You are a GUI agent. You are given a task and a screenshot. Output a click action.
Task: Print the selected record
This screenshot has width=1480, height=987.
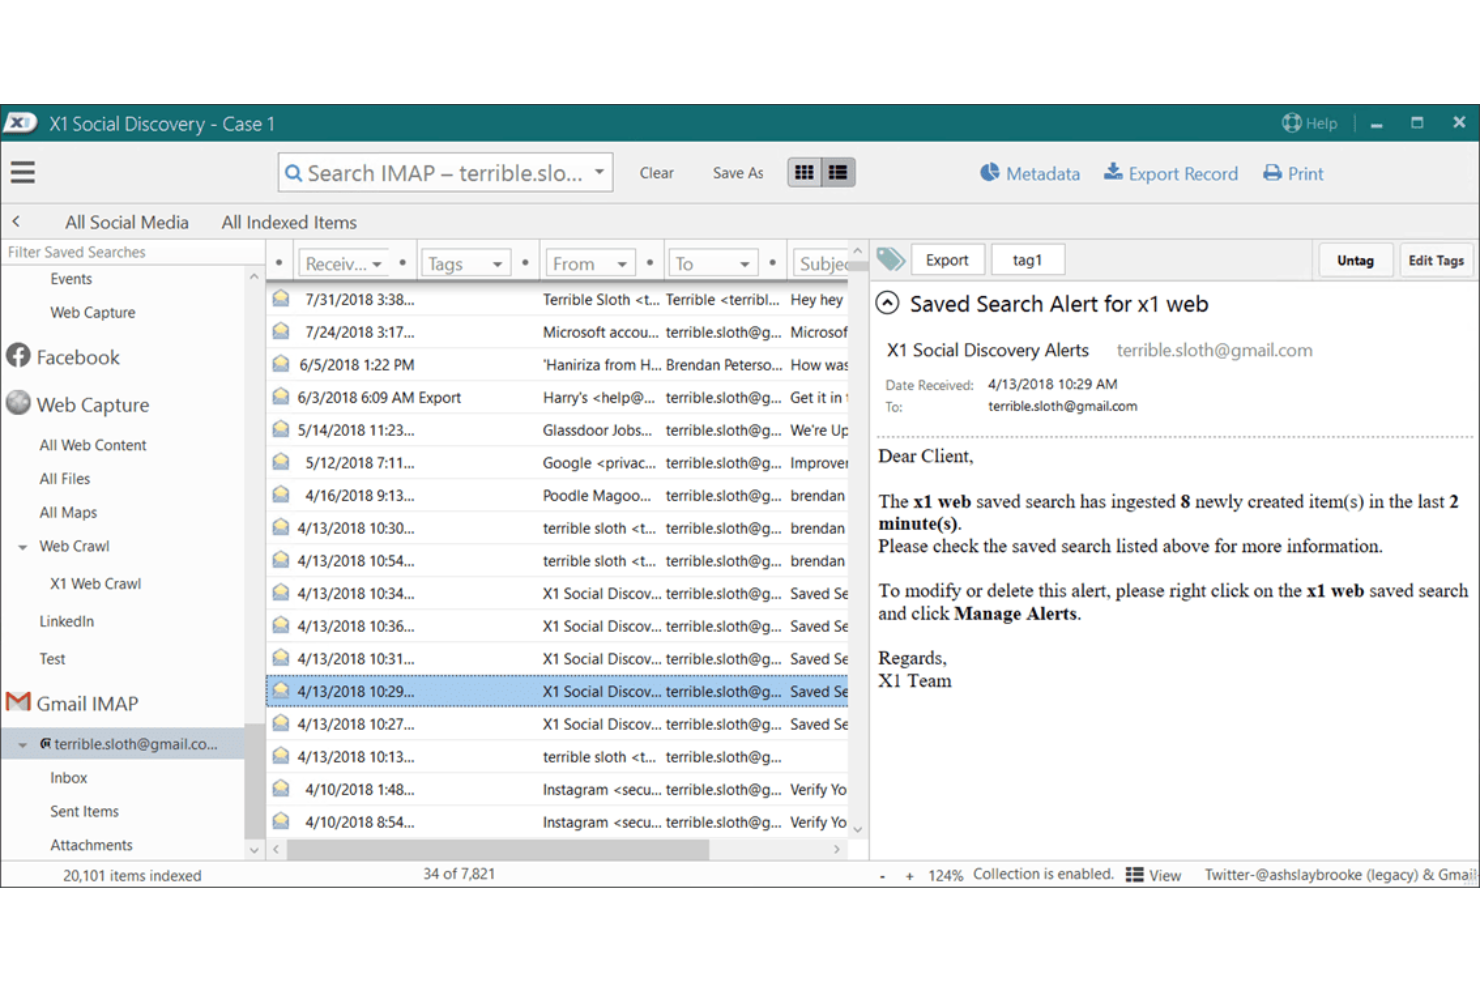click(1293, 173)
